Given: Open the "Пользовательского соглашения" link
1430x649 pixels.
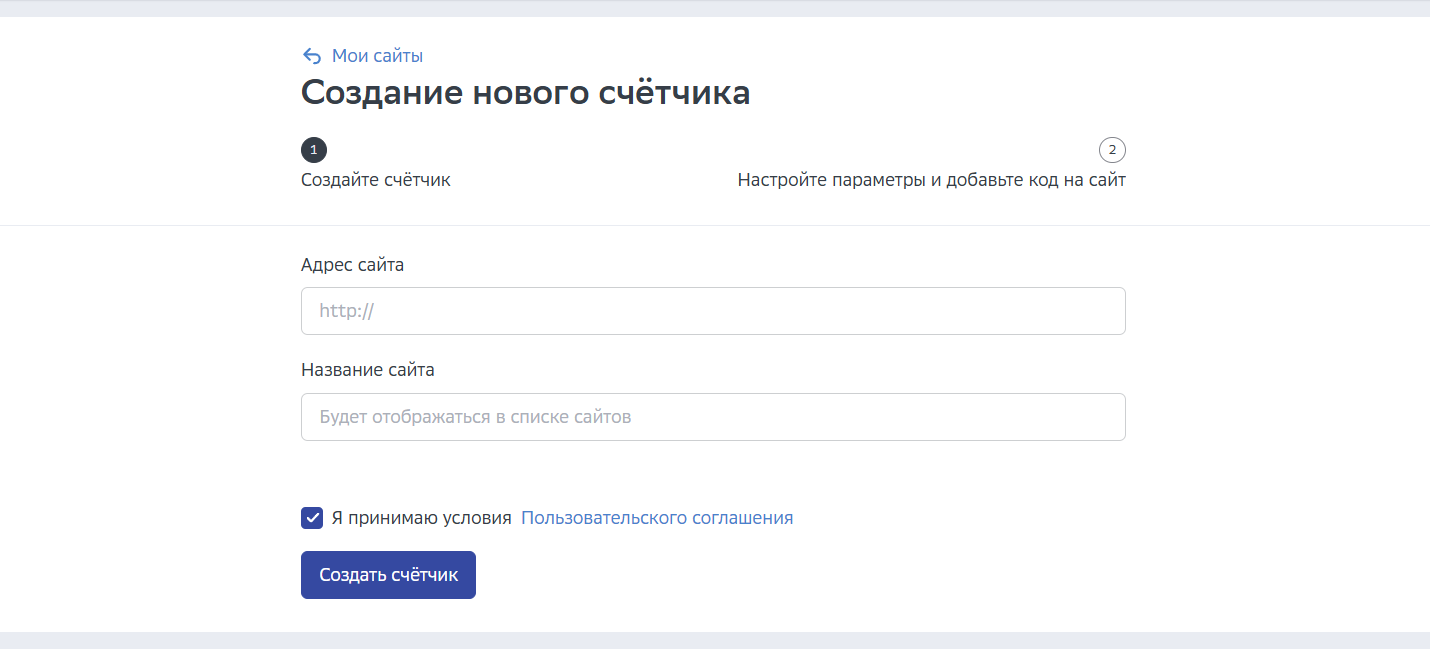Looking at the screenshot, I should pyautogui.click(x=656, y=518).
